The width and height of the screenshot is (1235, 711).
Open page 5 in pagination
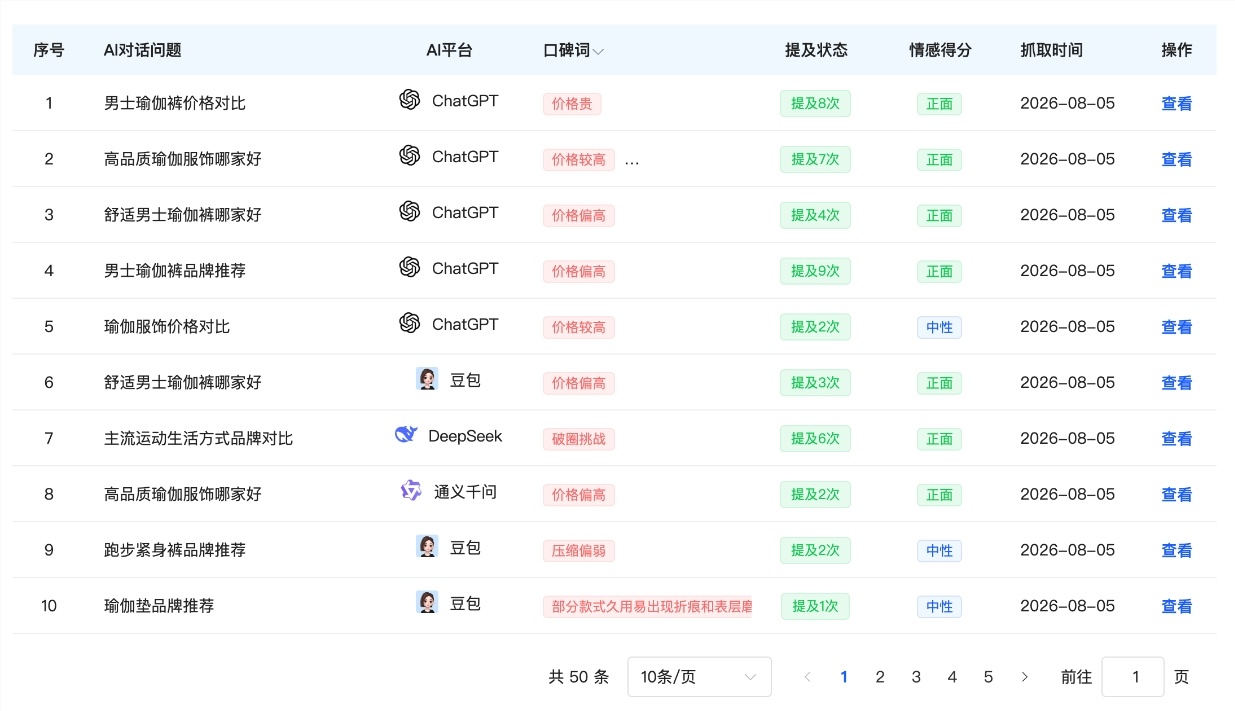click(x=988, y=677)
